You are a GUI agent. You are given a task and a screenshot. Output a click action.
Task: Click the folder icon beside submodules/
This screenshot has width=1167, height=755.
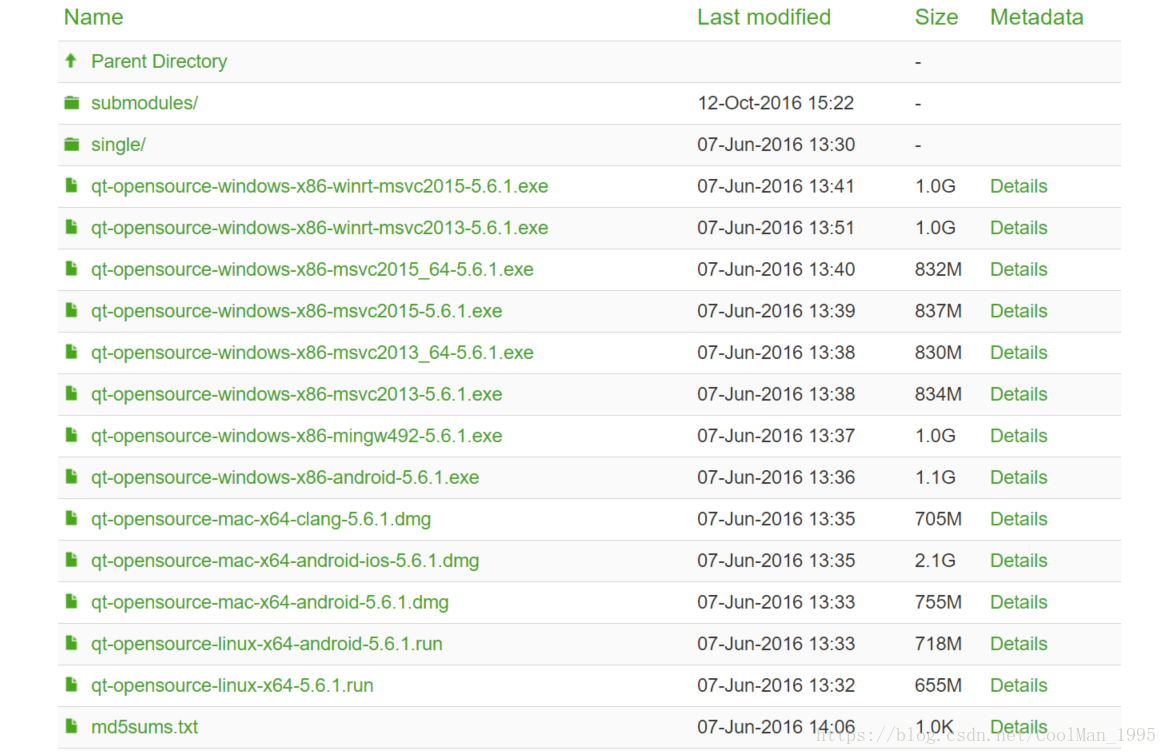[x=71, y=103]
